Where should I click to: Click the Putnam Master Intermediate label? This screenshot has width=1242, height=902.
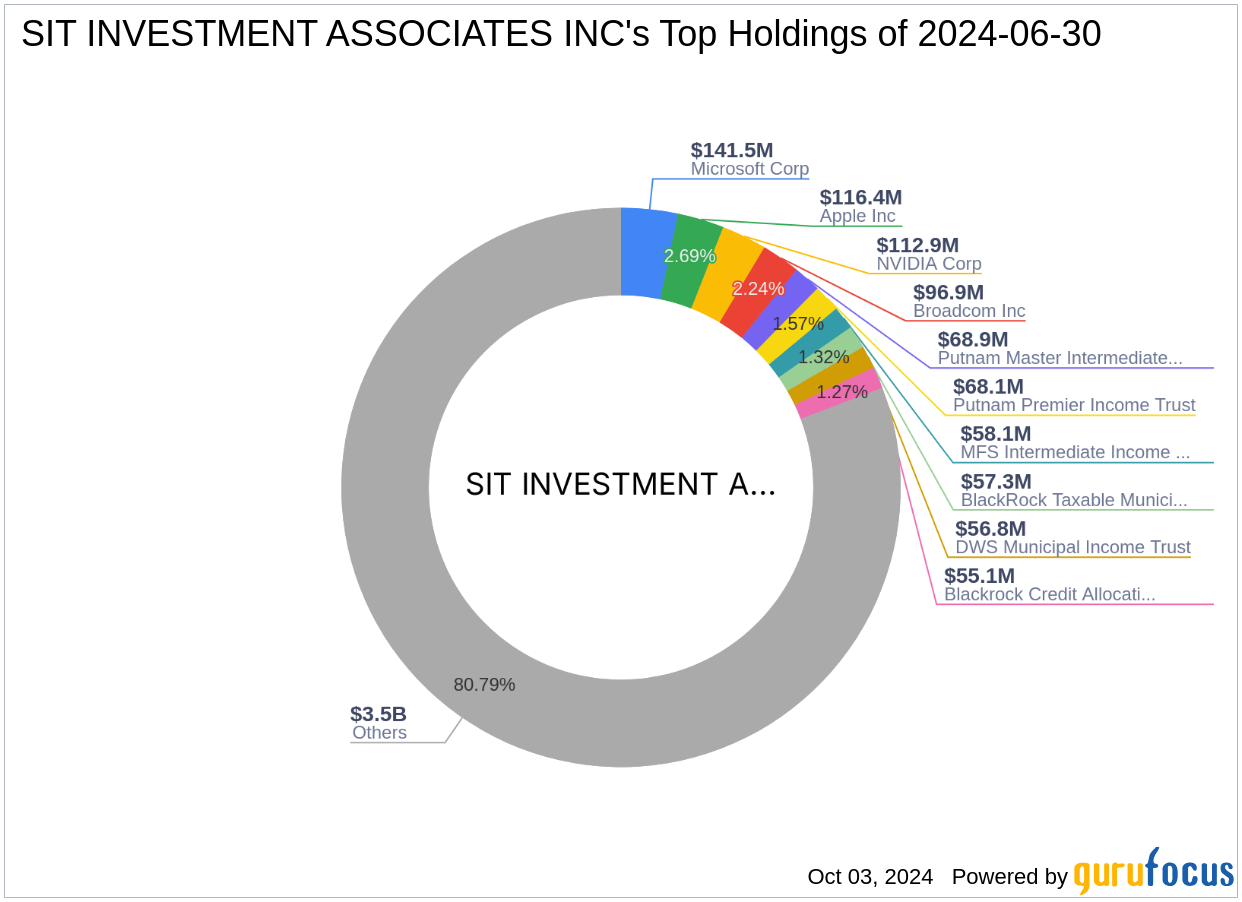point(1060,358)
